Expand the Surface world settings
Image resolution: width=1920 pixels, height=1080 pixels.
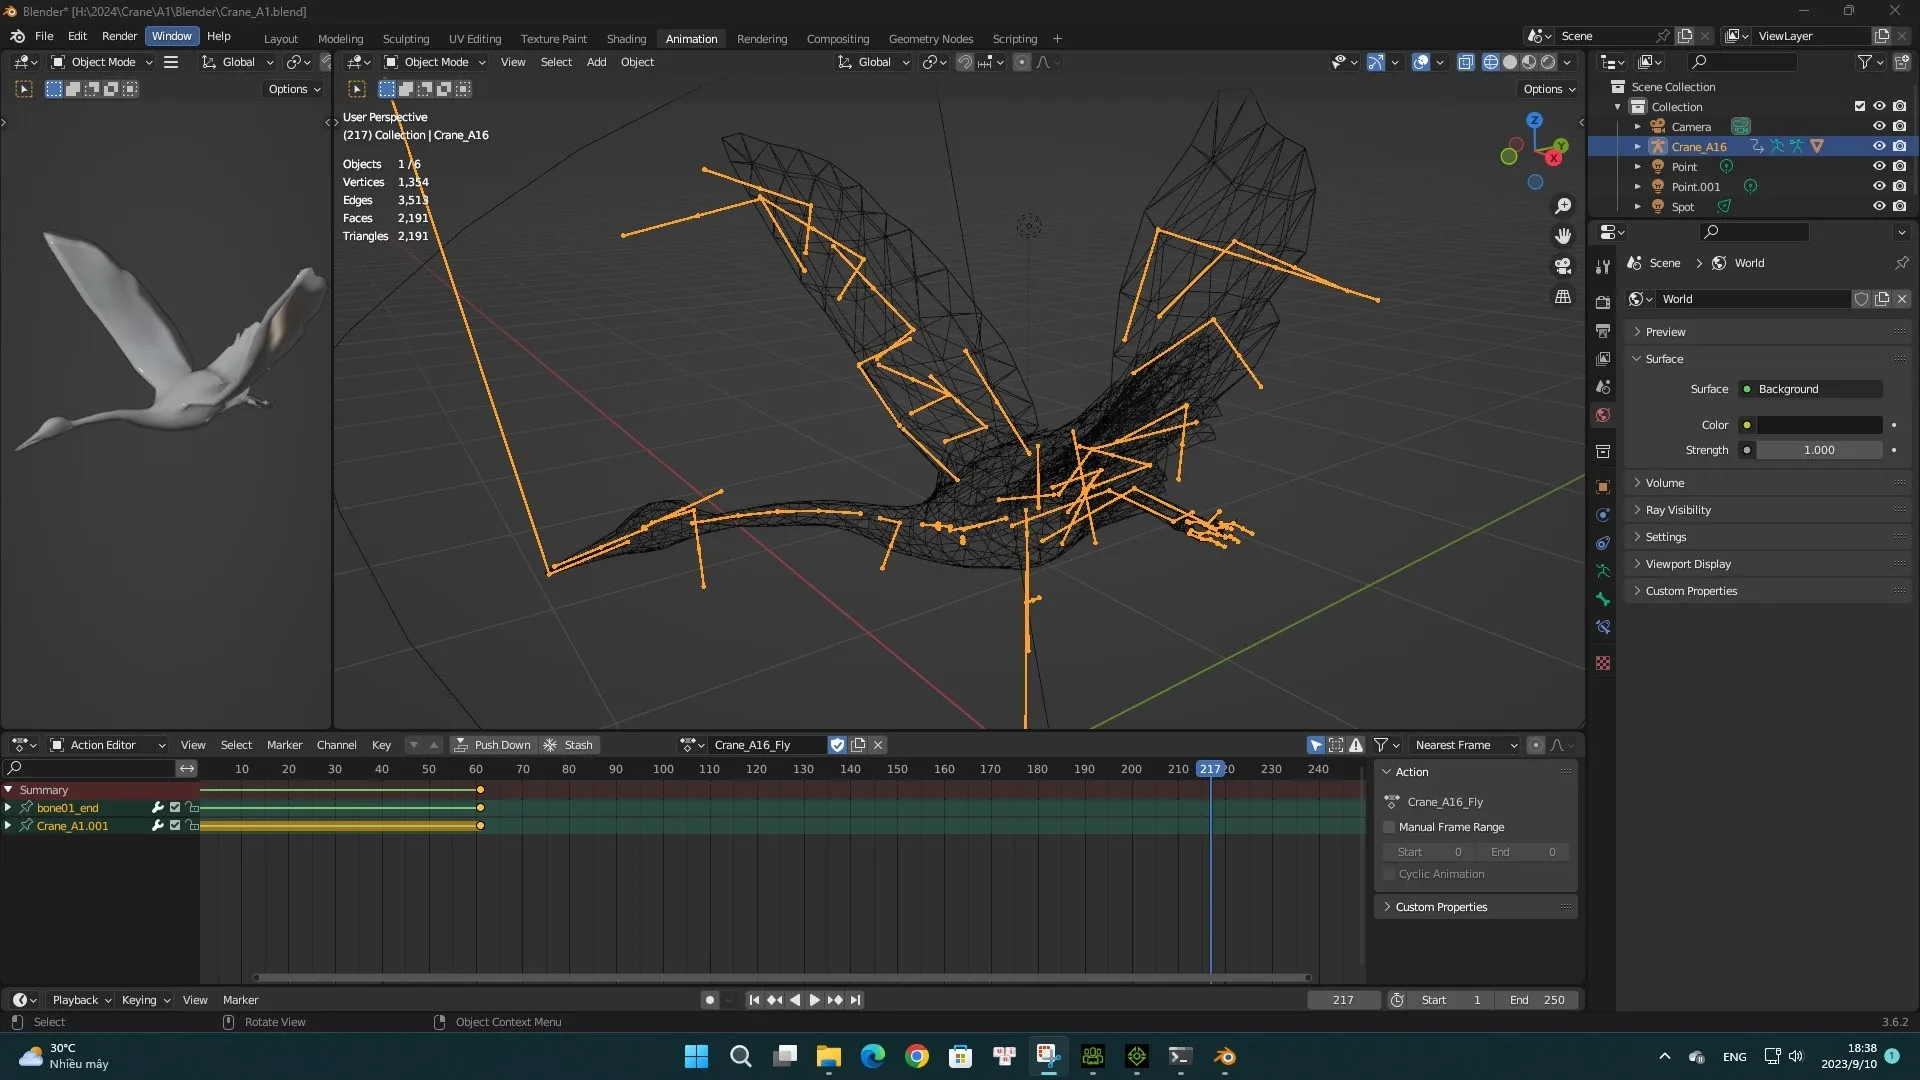[x=1664, y=357]
